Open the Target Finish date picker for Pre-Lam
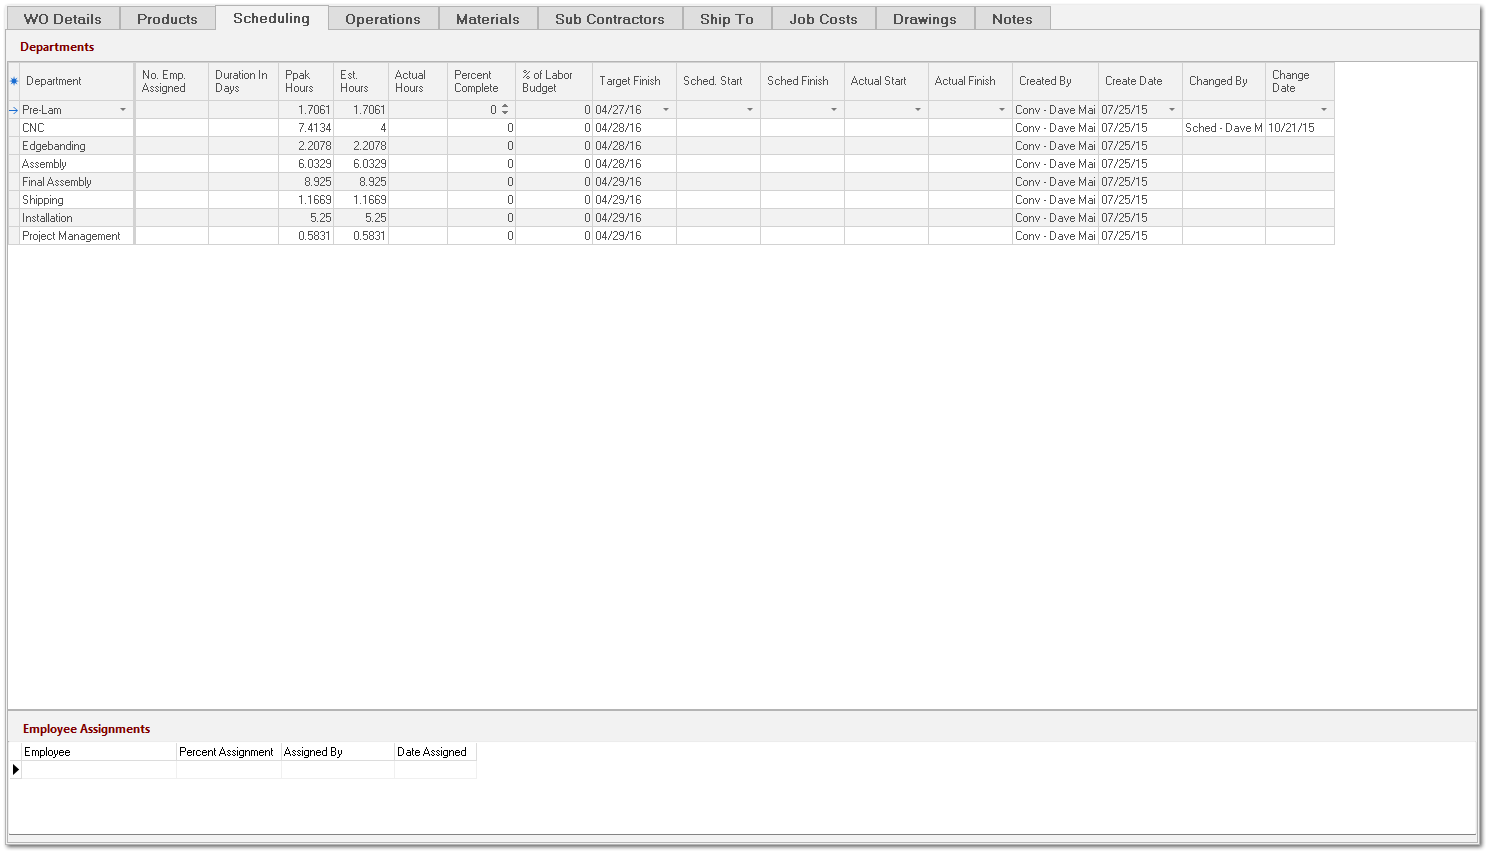The width and height of the screenshot is (1489, 854). pos(666,109)
